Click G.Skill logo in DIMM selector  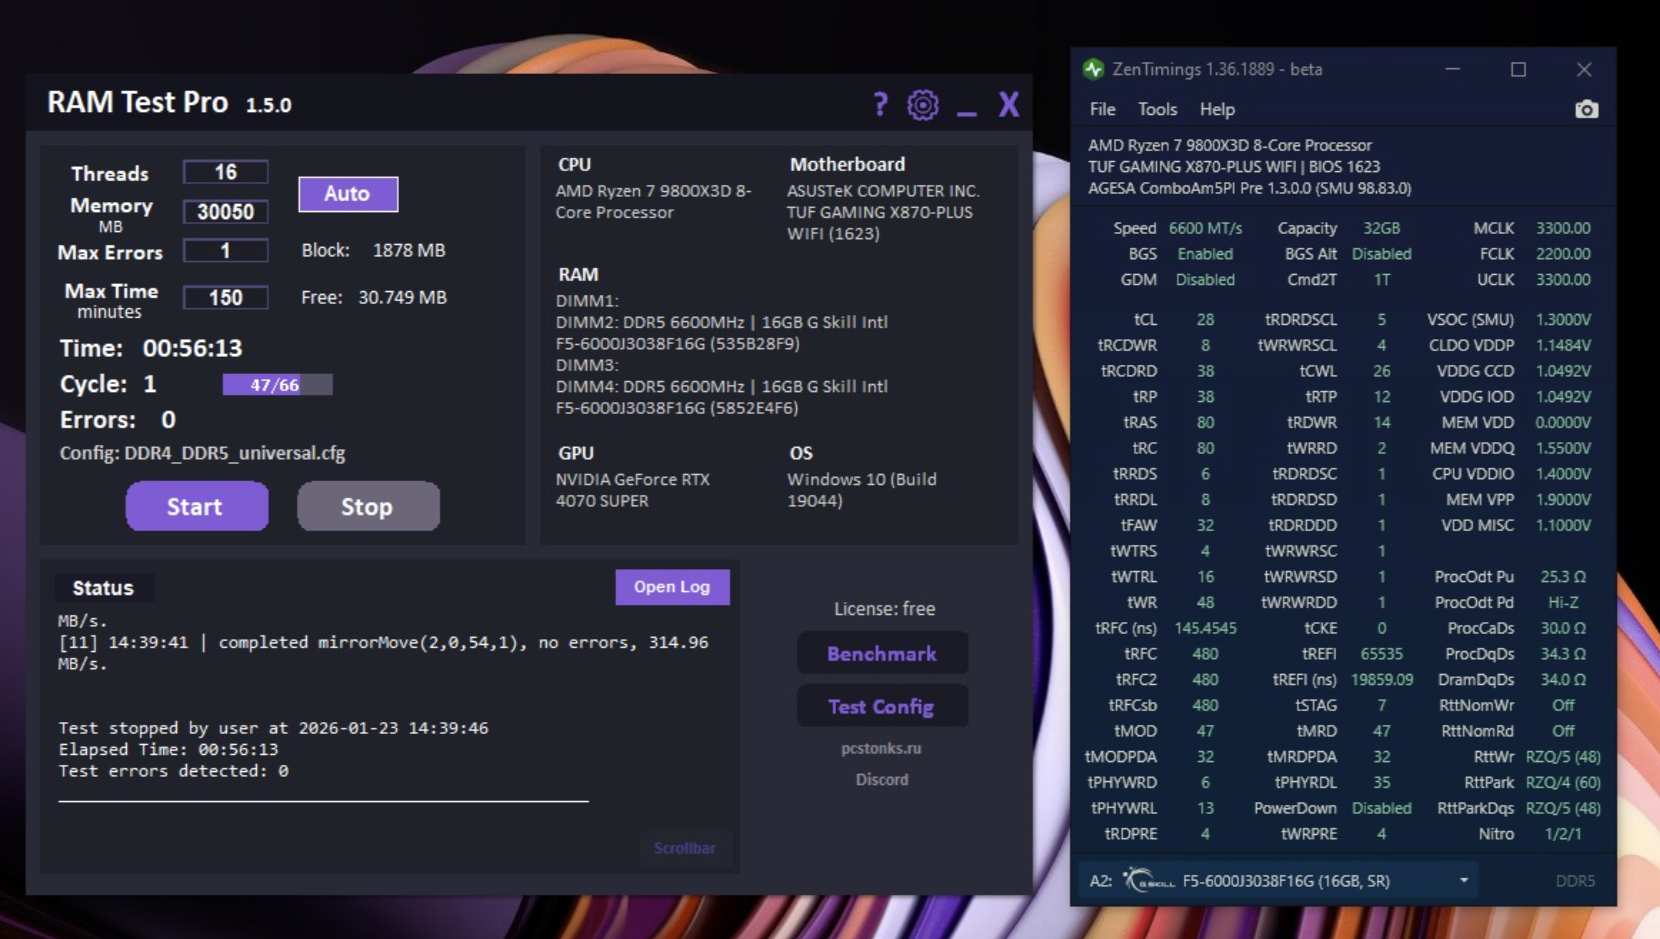click(x=1148, y=880)
